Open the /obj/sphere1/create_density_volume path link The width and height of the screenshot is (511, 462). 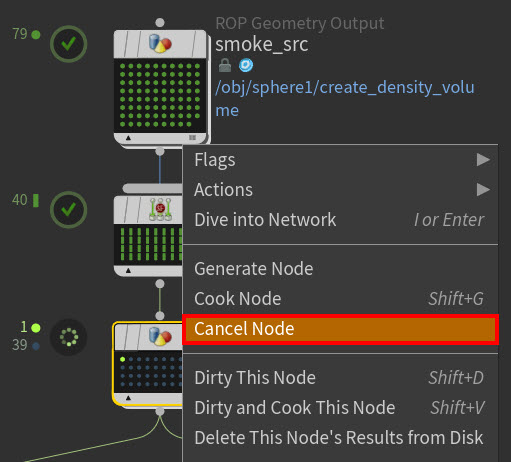point(345,99)
